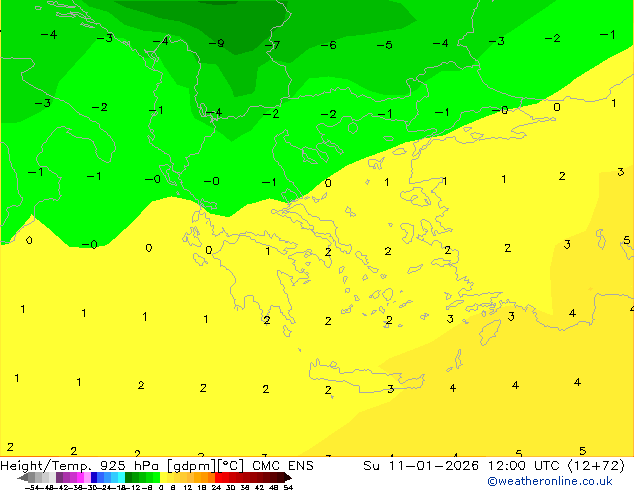Click the cyan swatch in the temperature legend

[x=121, y=477]
